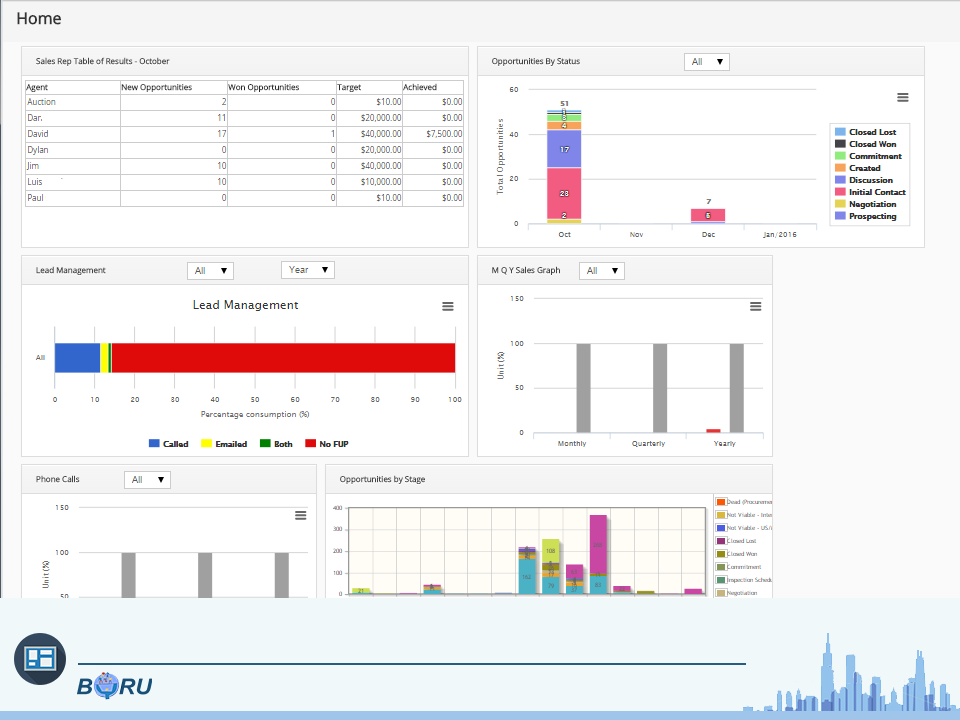This screenshot has width=960, height=720.
Task: Open Lead Management chart hamburger menu
Action: (448, 306)
